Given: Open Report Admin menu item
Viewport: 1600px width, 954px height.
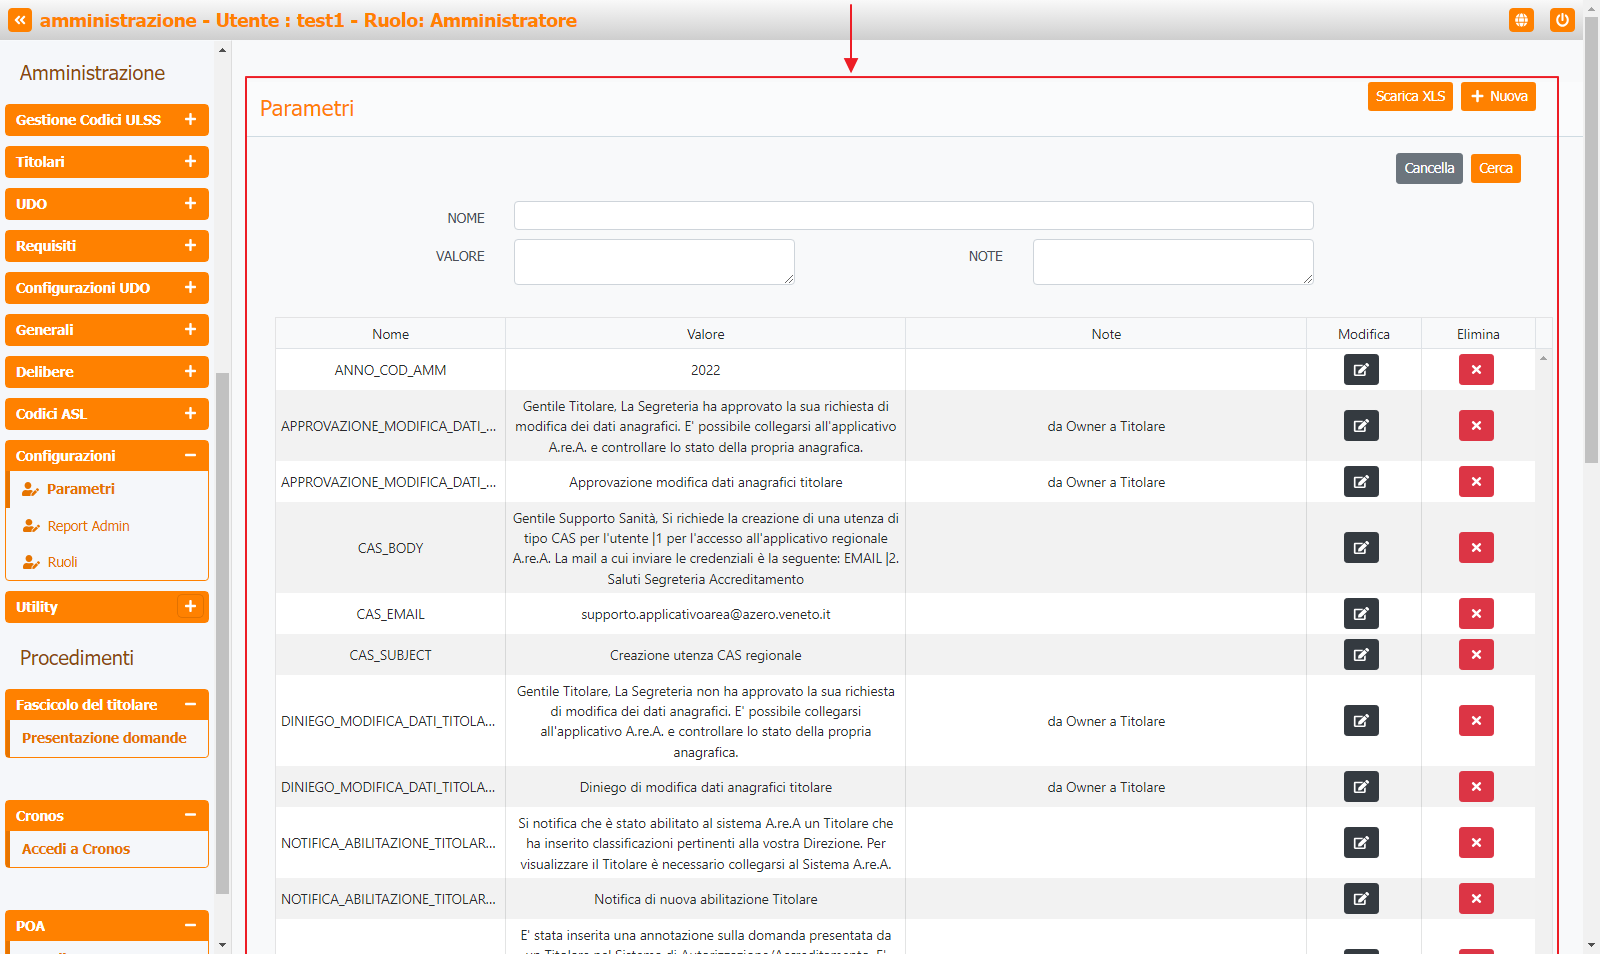Looking at the screenshot, I should click(x=88, y=526).
